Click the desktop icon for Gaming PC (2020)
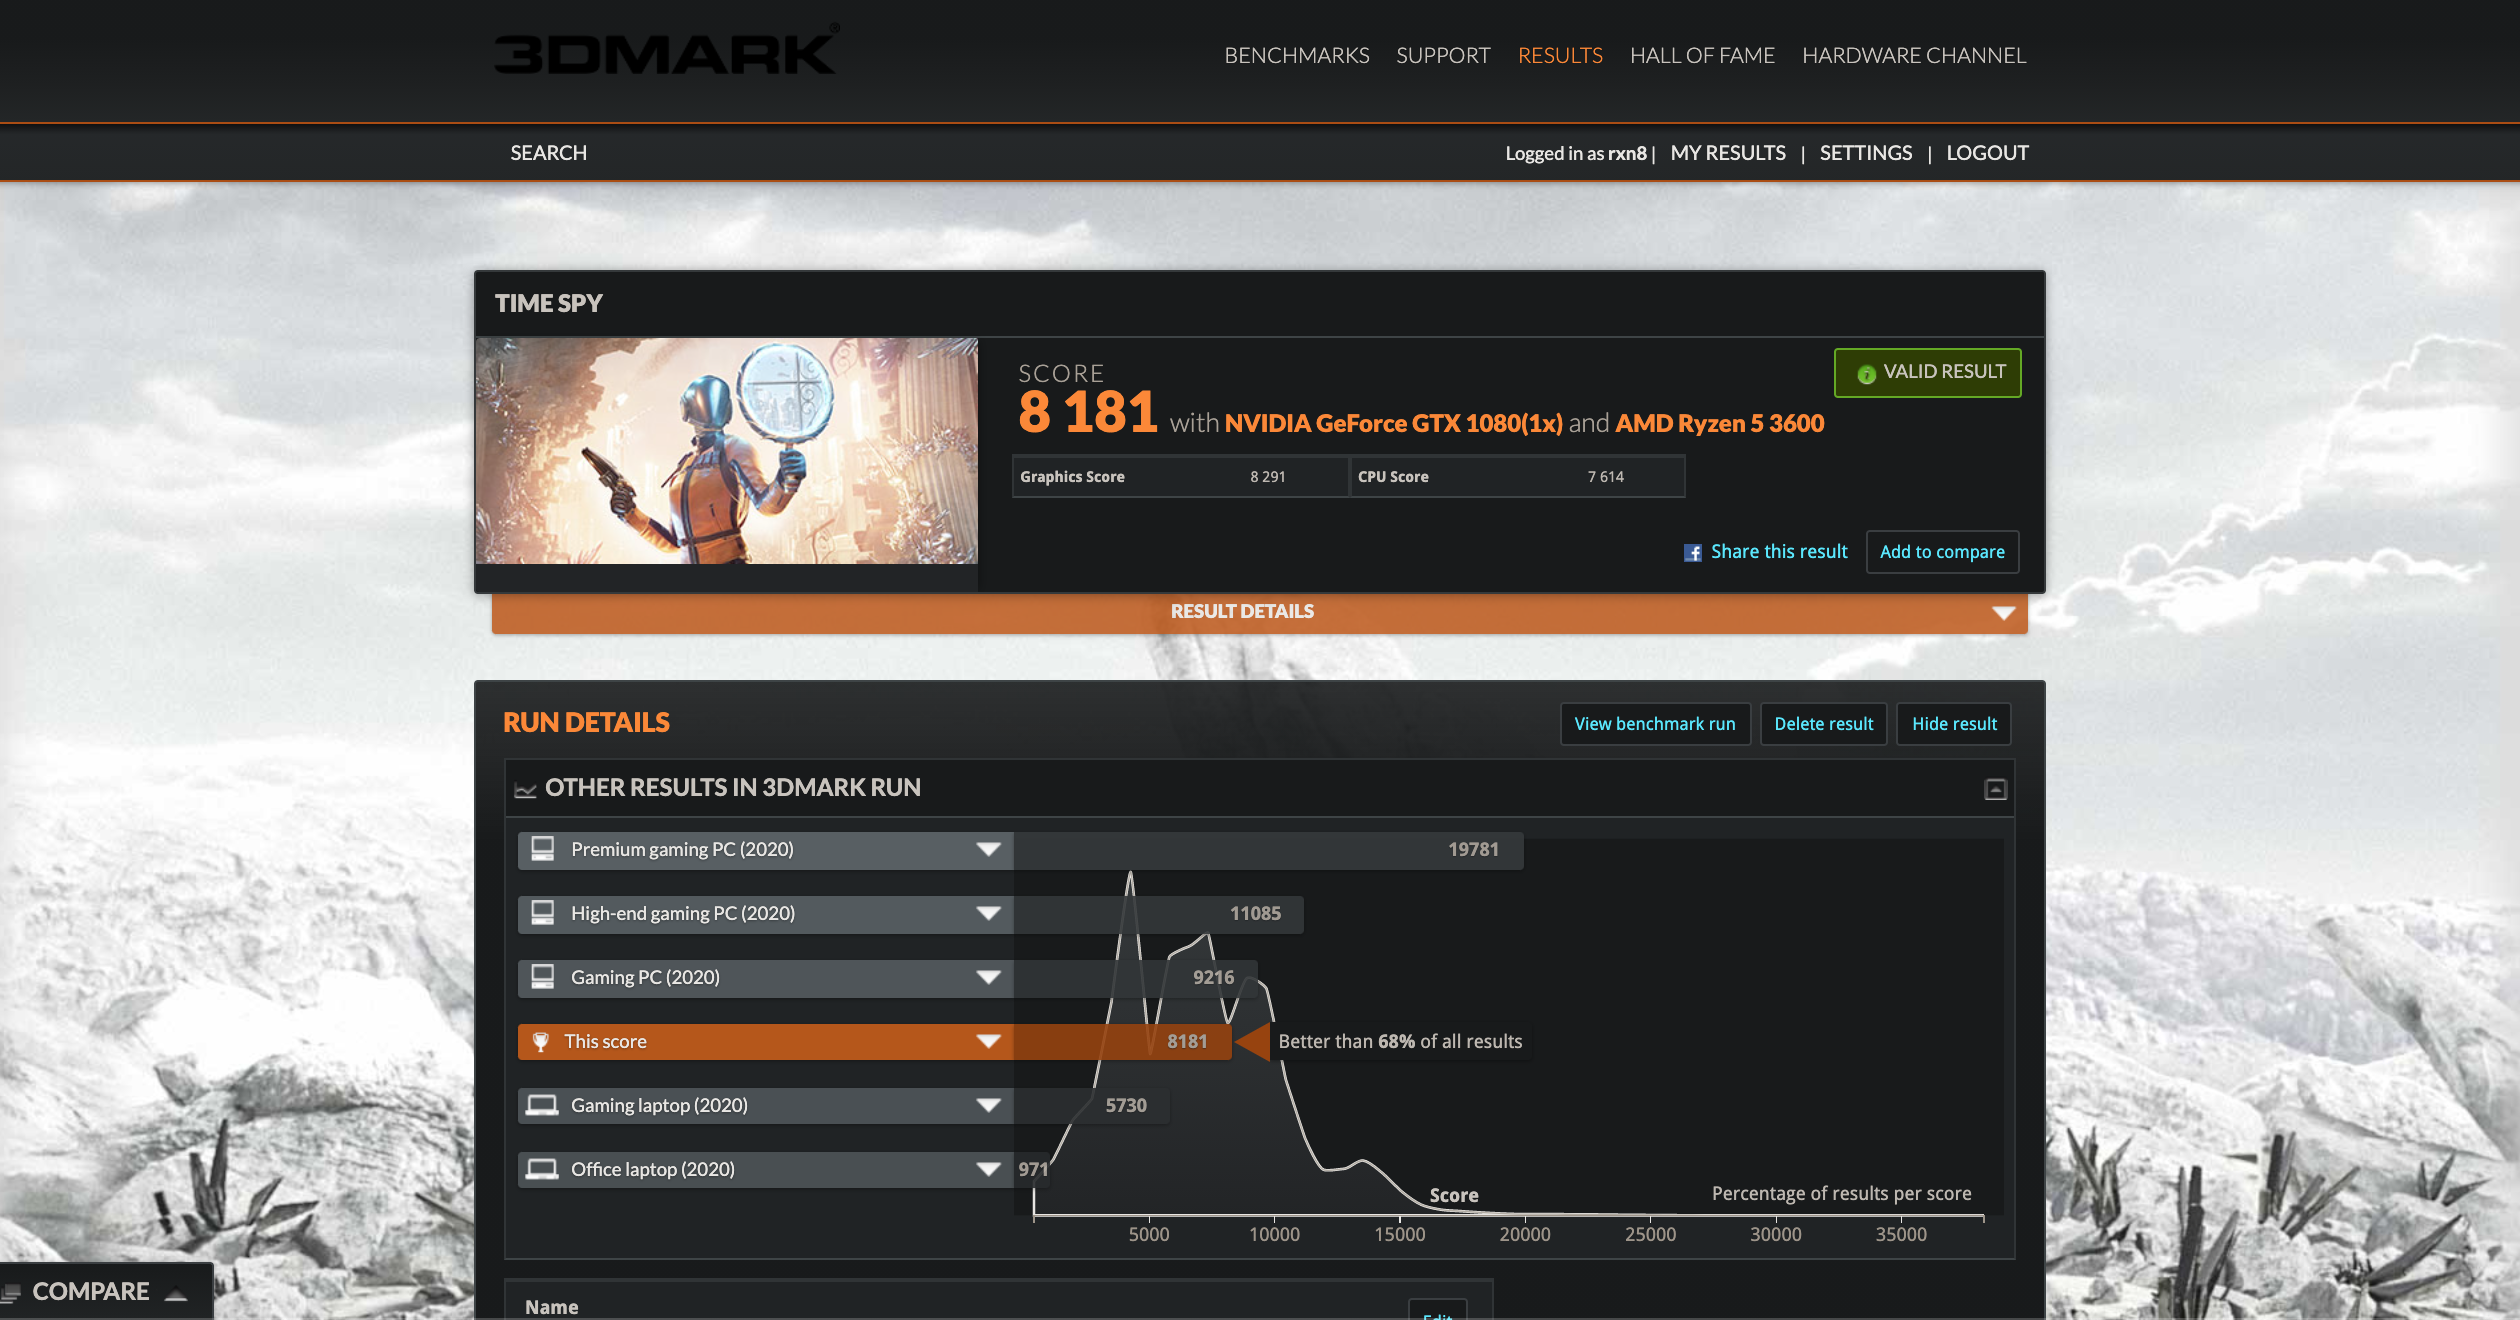 543,977
